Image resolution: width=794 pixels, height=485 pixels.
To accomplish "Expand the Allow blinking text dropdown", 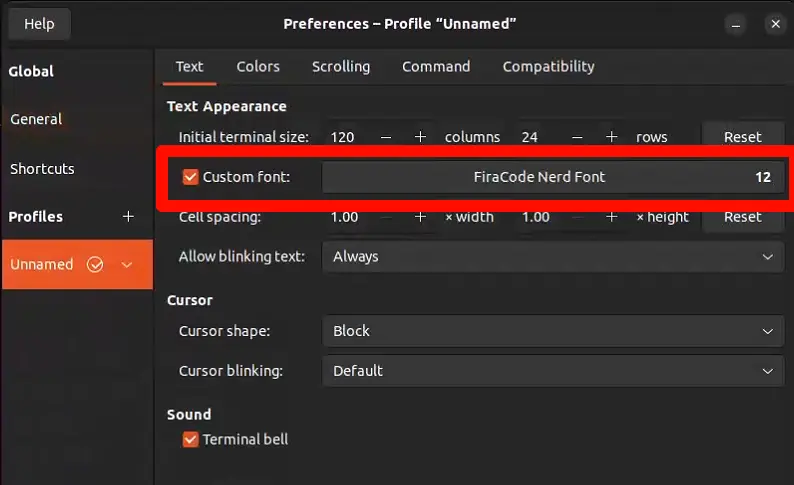I will coord(553,257).
